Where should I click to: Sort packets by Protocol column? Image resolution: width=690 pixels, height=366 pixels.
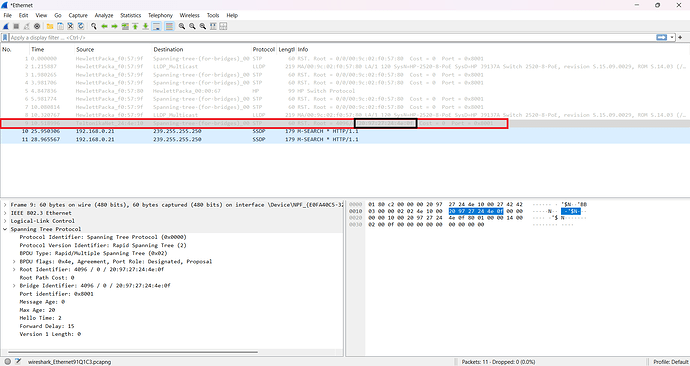click(x=264, y=50)
